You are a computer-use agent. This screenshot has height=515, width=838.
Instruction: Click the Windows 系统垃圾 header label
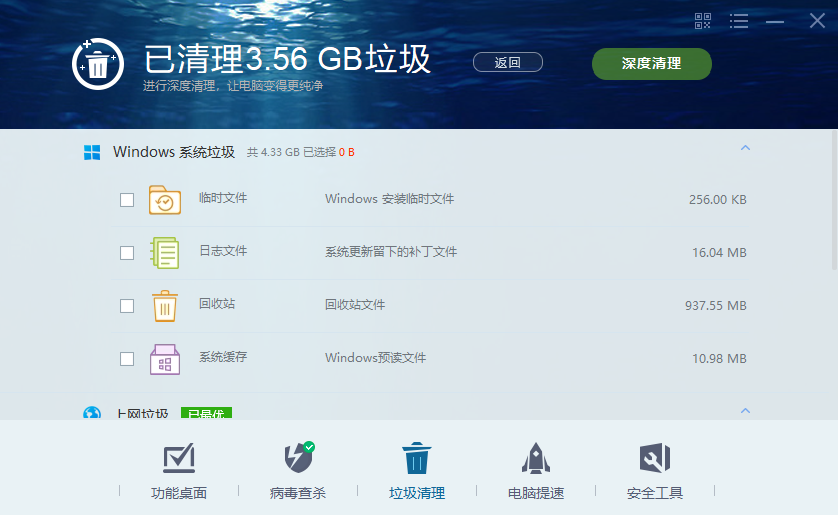(x=174, y=152)
